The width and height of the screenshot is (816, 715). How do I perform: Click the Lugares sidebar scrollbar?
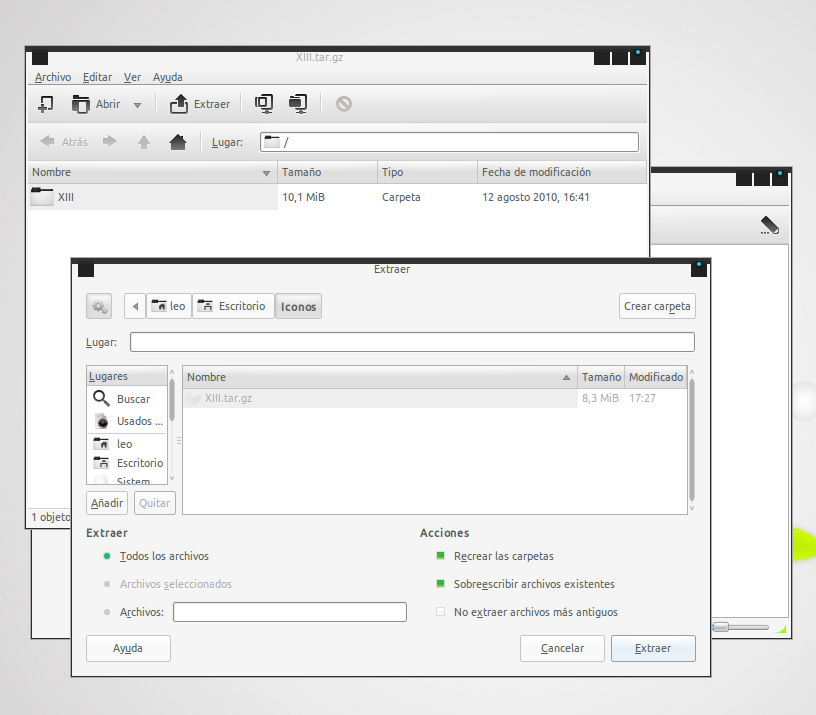172,400
